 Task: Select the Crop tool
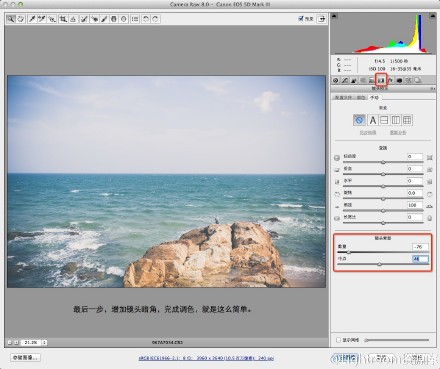(63, 19)
